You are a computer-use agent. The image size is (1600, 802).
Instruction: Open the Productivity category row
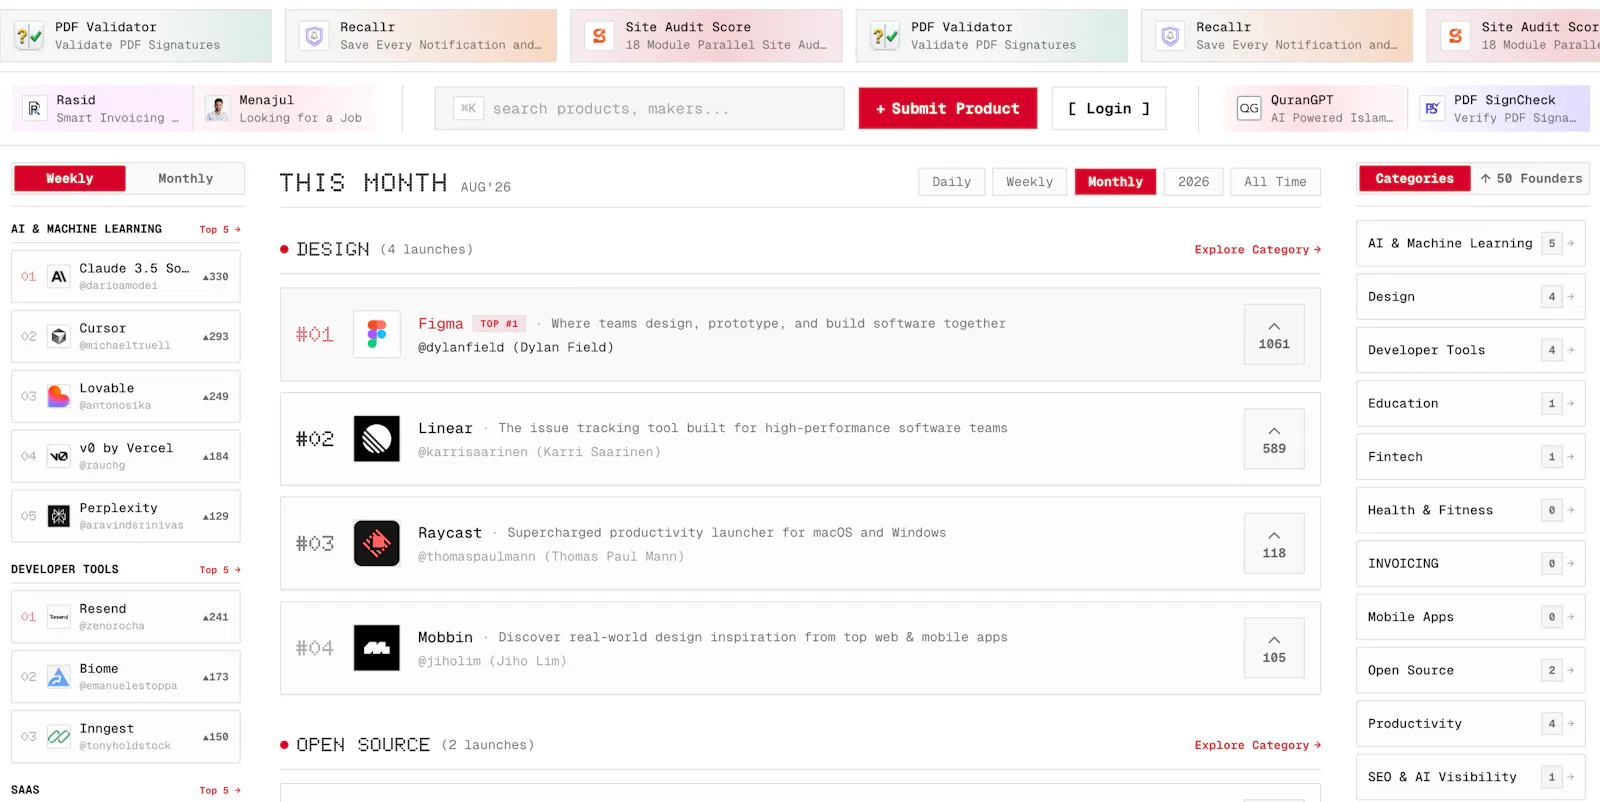click(1470, 723)
